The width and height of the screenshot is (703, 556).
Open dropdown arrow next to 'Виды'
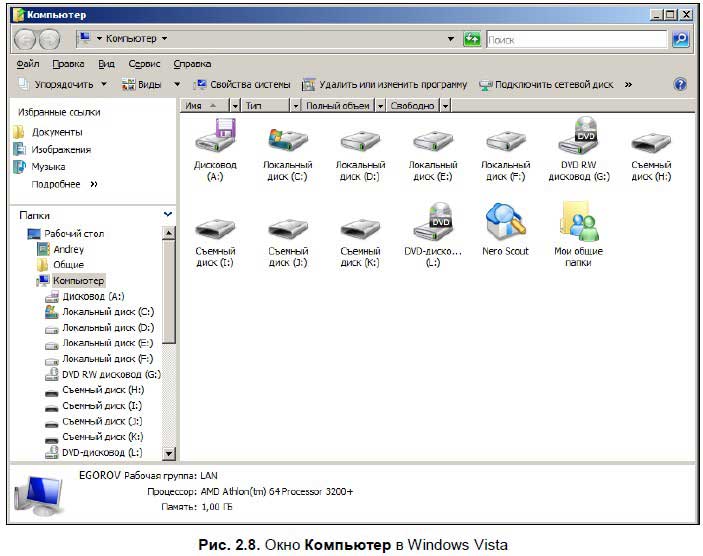point(177,84)
